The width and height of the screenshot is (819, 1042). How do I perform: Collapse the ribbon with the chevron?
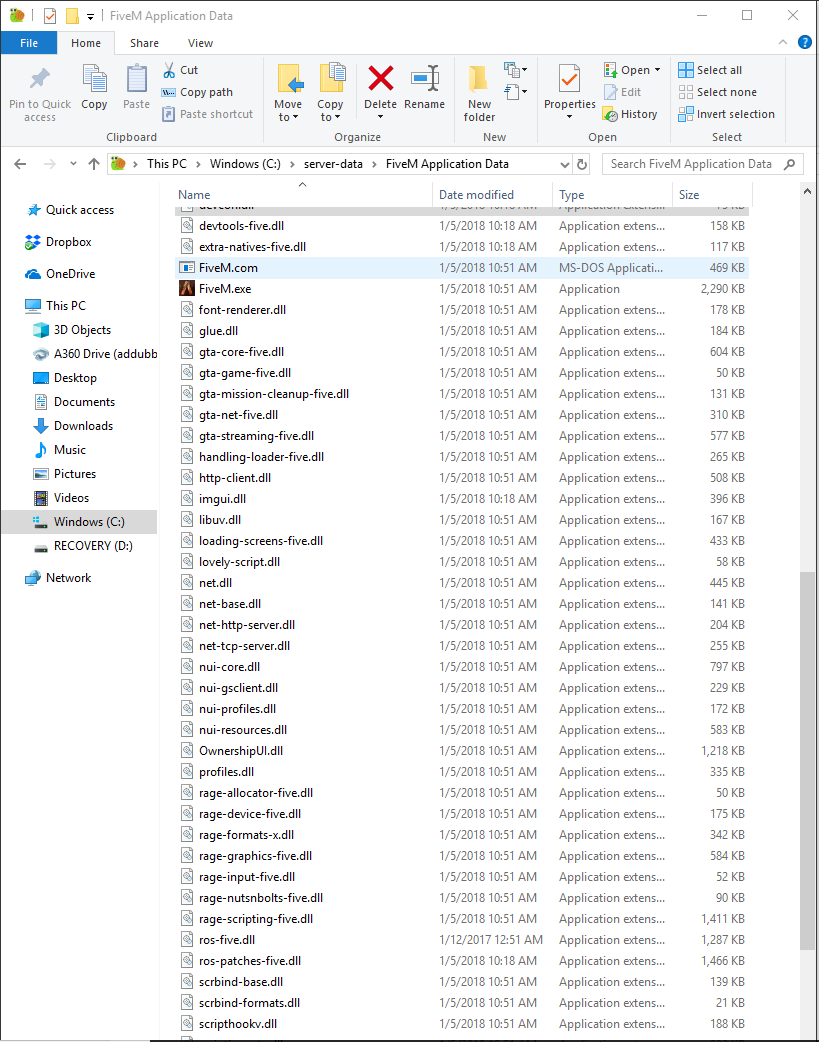click(x=783, y=42)
